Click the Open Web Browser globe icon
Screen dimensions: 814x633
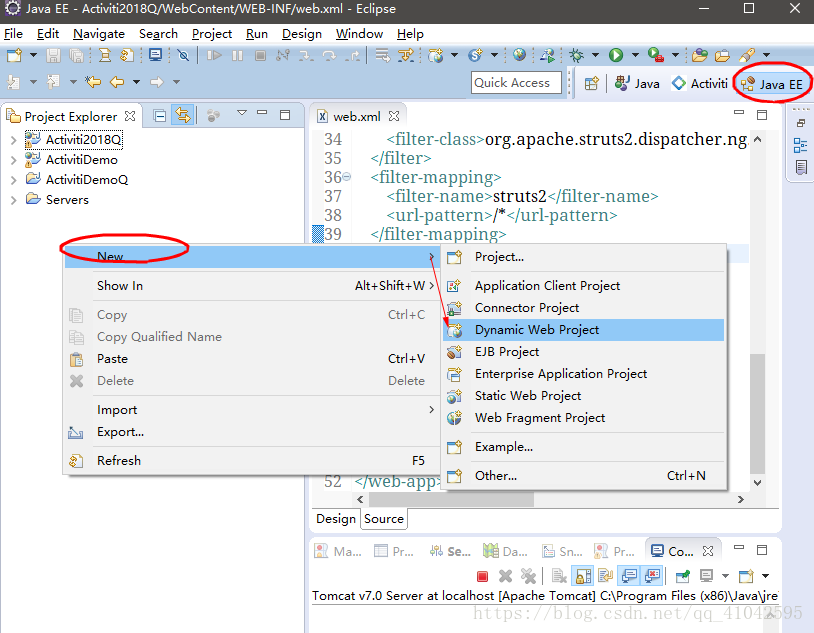point(519,55)
